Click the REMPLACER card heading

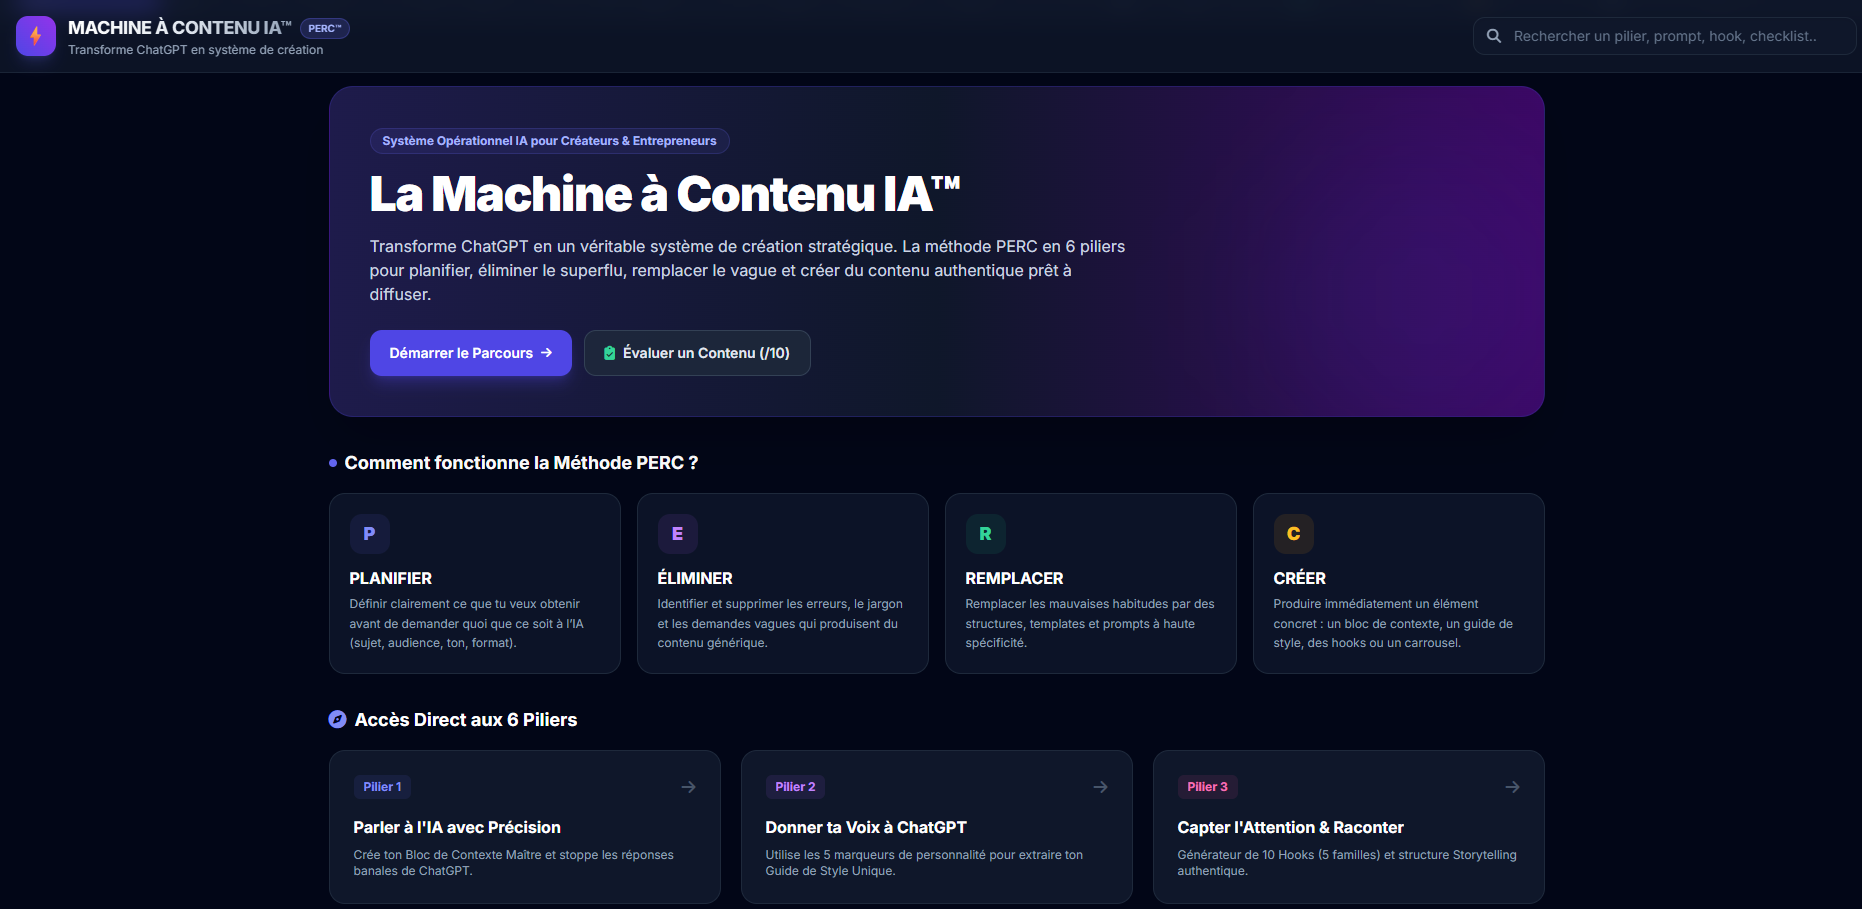coord(1014,578)
